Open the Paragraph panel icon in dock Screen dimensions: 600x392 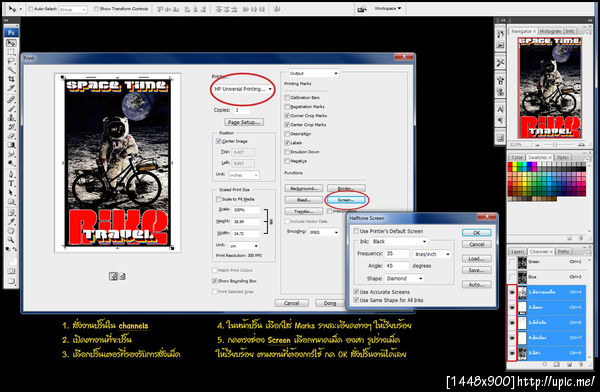tap(500, 121)
